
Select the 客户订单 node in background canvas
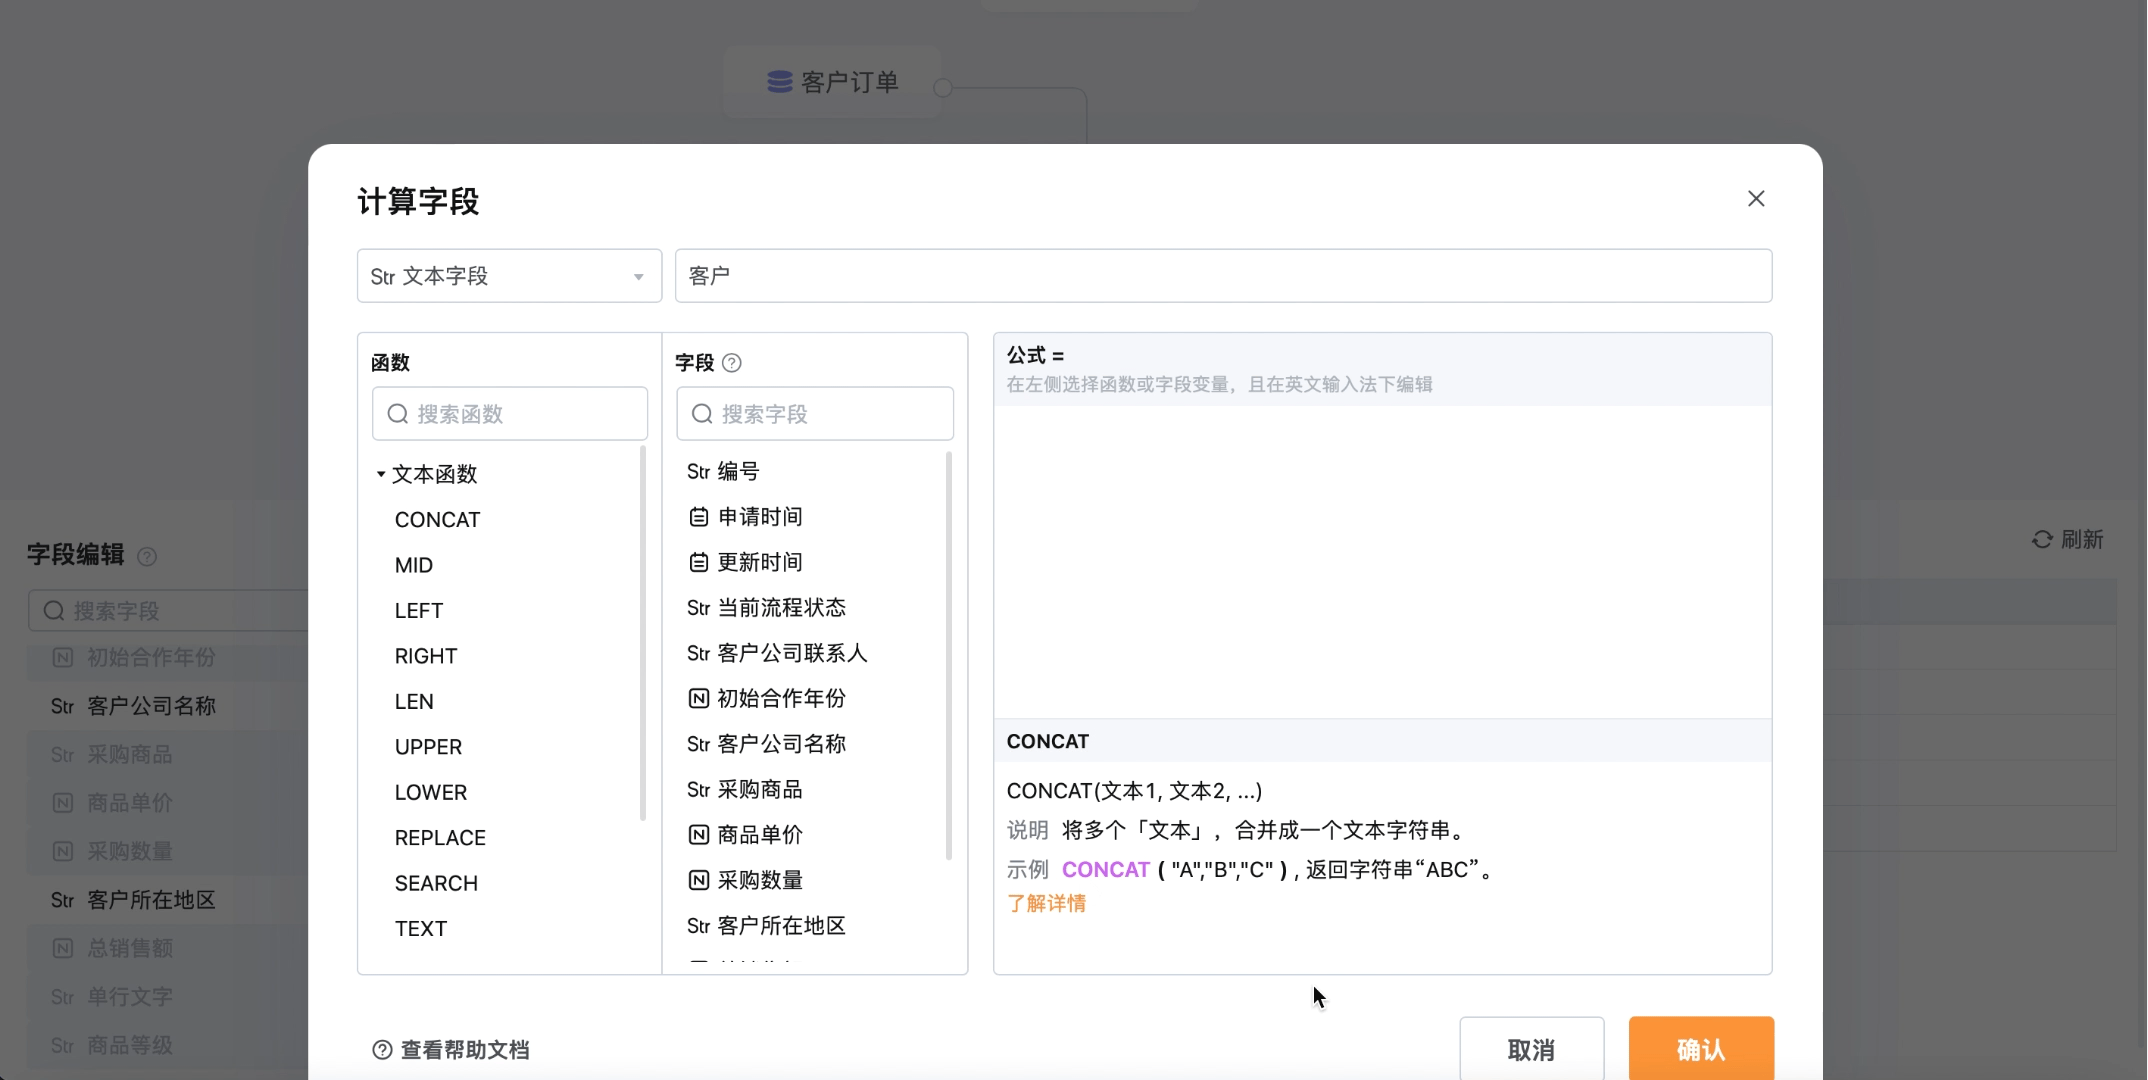(x=833, y=82)
